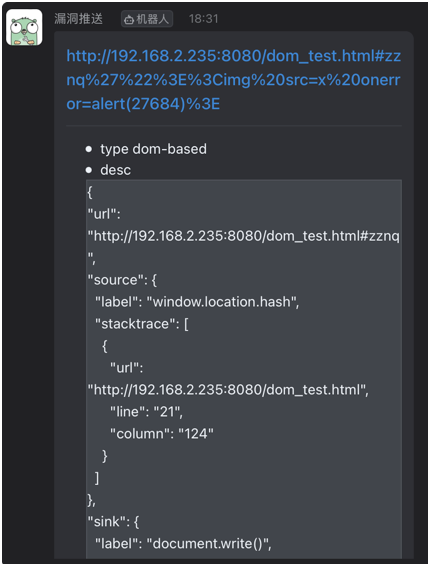Screen dimensions: 428x564
Task: Click the "stacktrace": [ line
Action: click(142, 324)
